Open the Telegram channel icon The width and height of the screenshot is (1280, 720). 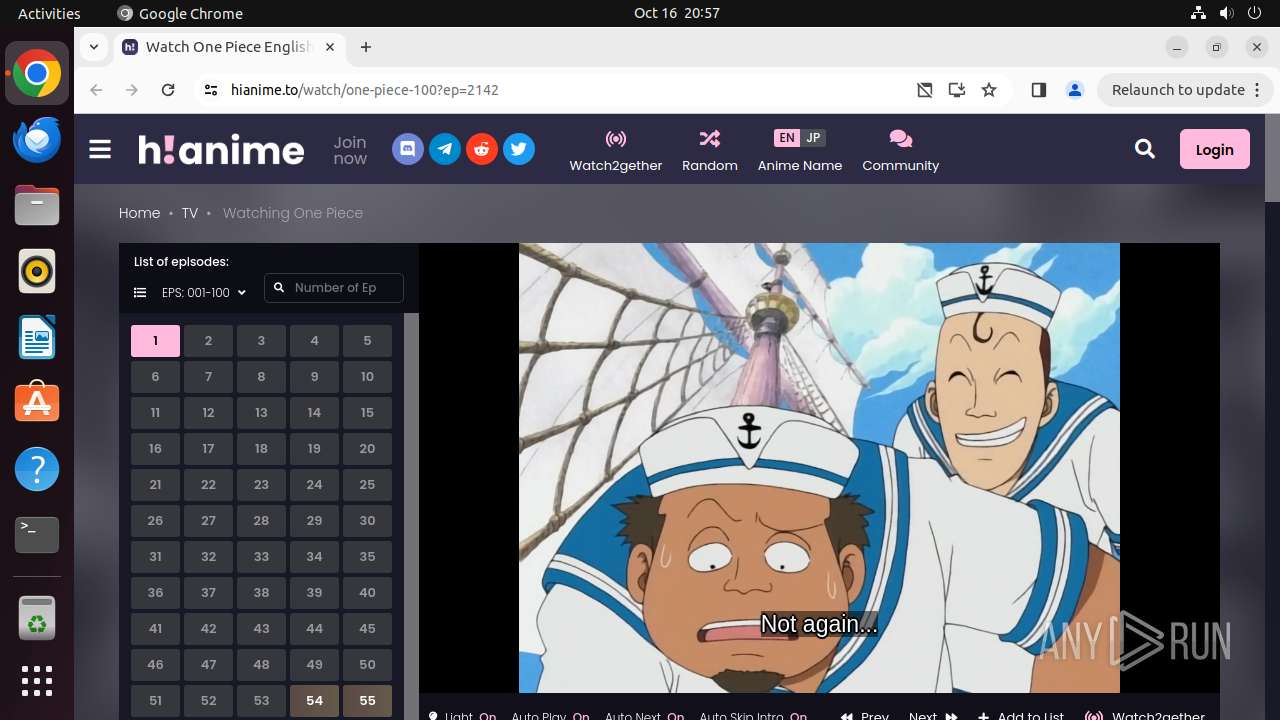point(445,150)
